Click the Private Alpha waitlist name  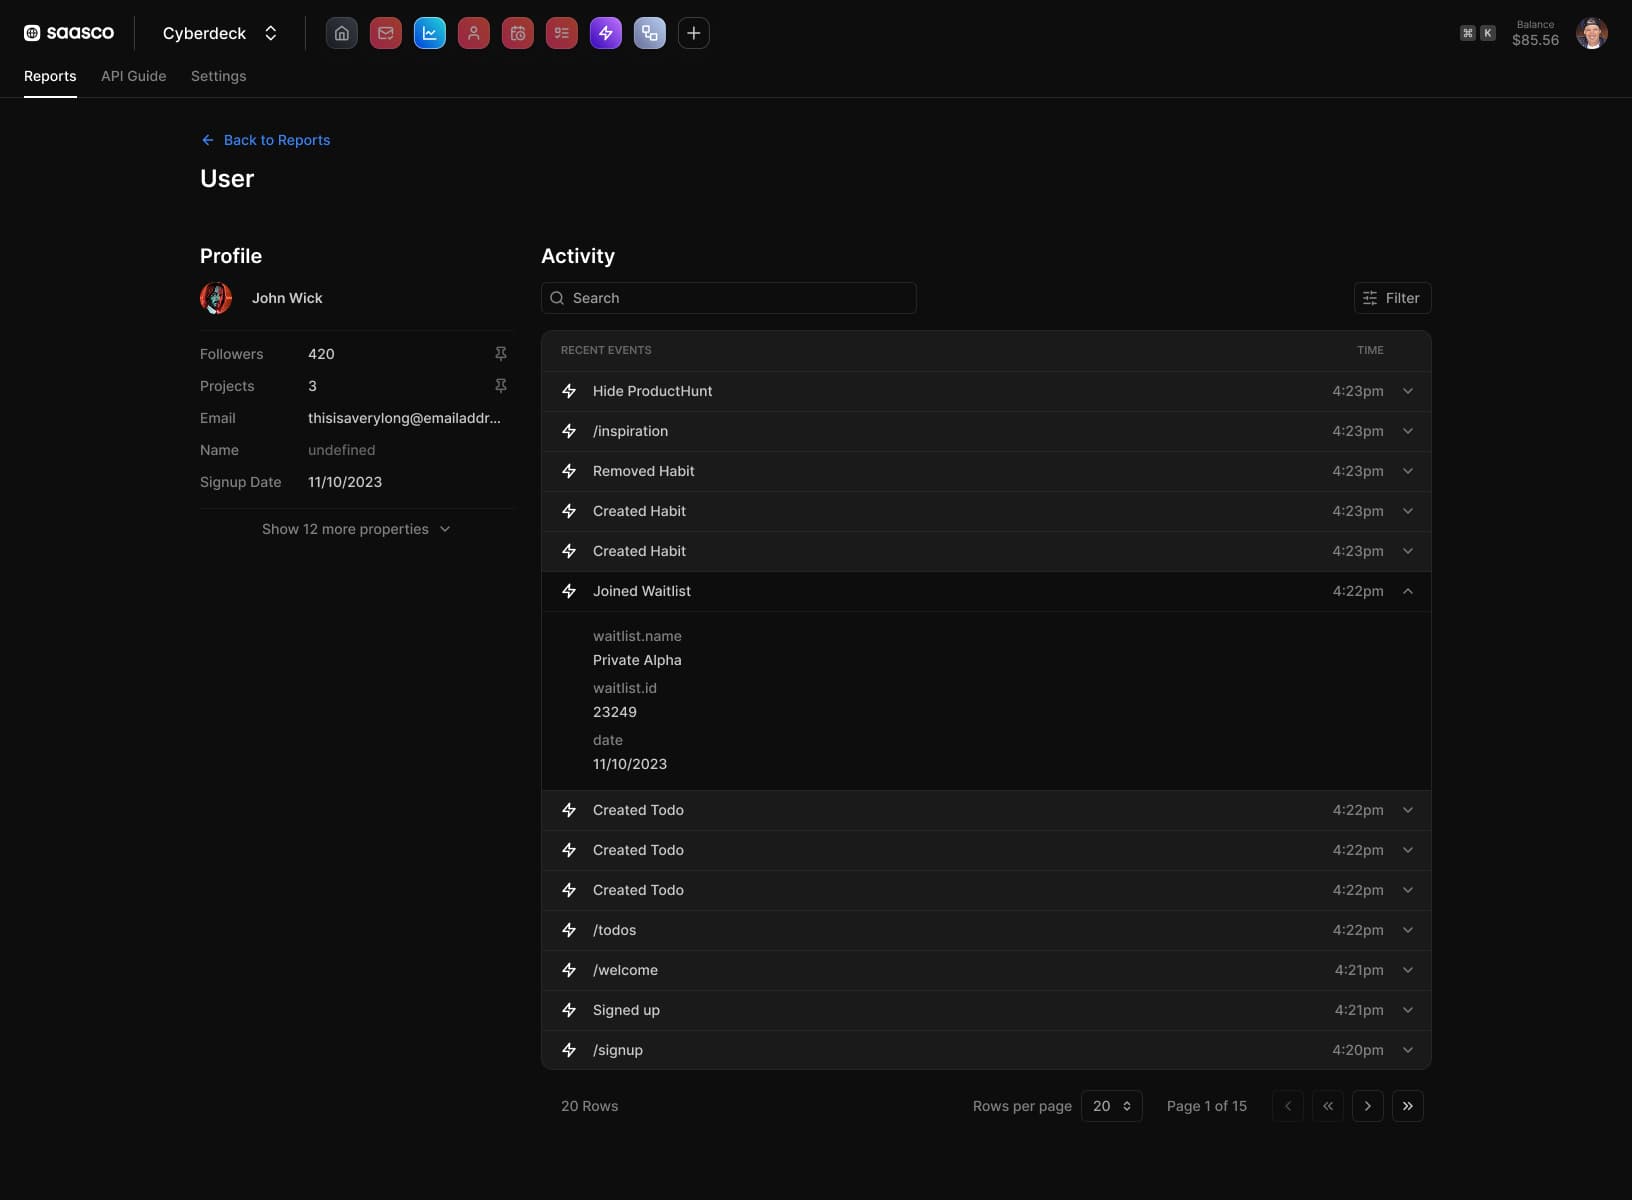point(637,660)
